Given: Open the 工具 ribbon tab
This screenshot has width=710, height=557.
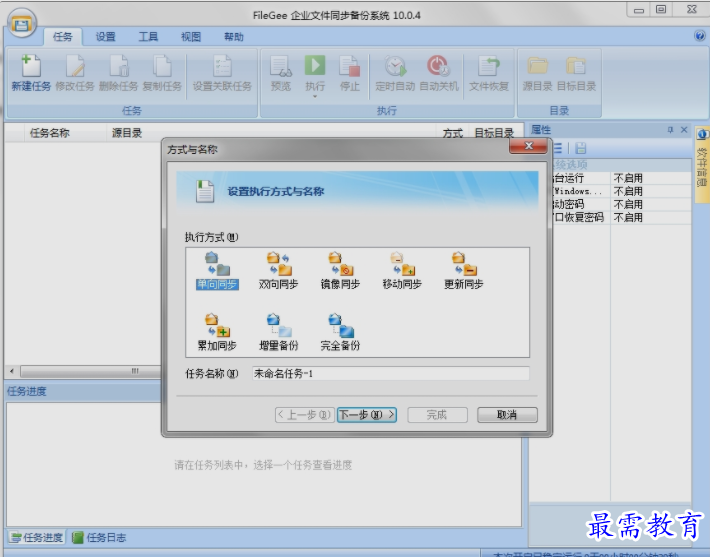Looking at the screenshot, I should point(148,37).
